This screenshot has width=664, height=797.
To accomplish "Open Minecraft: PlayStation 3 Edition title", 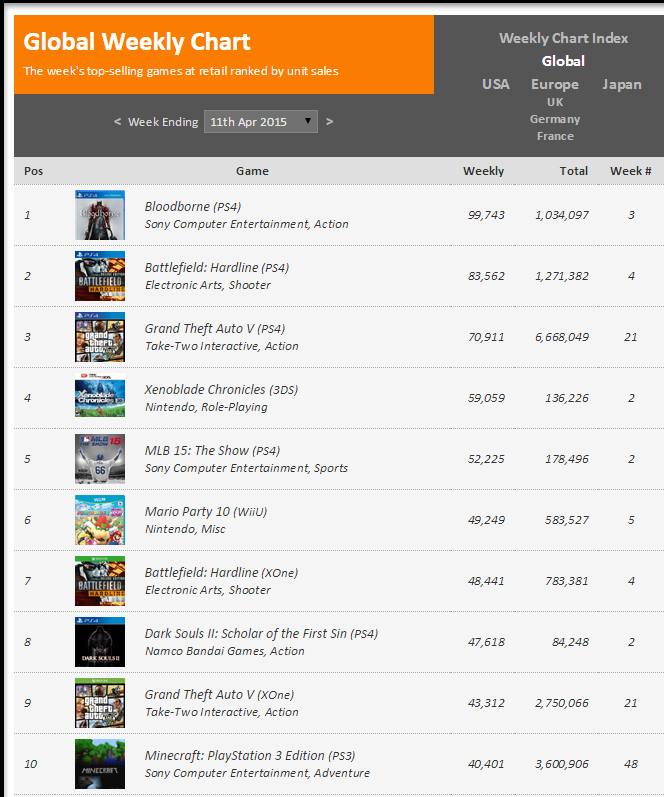I will 250,756.
